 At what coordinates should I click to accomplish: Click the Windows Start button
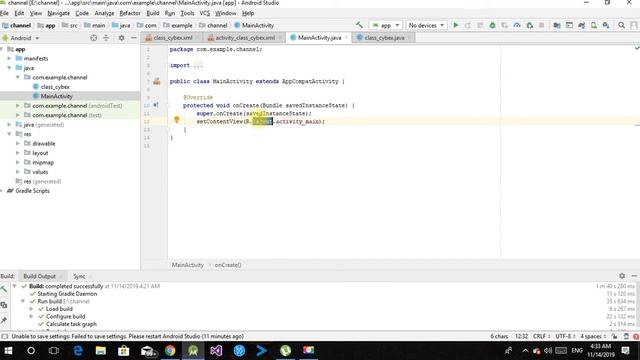tap(8, 350)
